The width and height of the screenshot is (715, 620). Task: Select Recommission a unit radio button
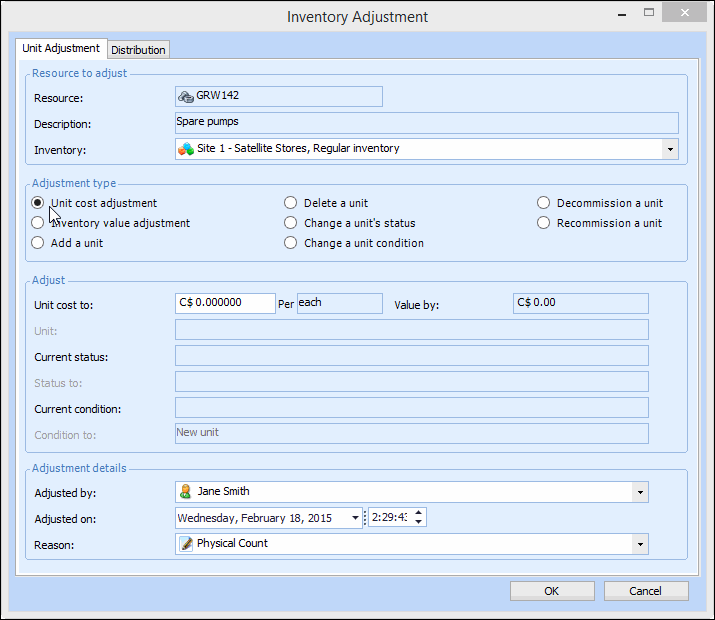[x=544, y=223]
